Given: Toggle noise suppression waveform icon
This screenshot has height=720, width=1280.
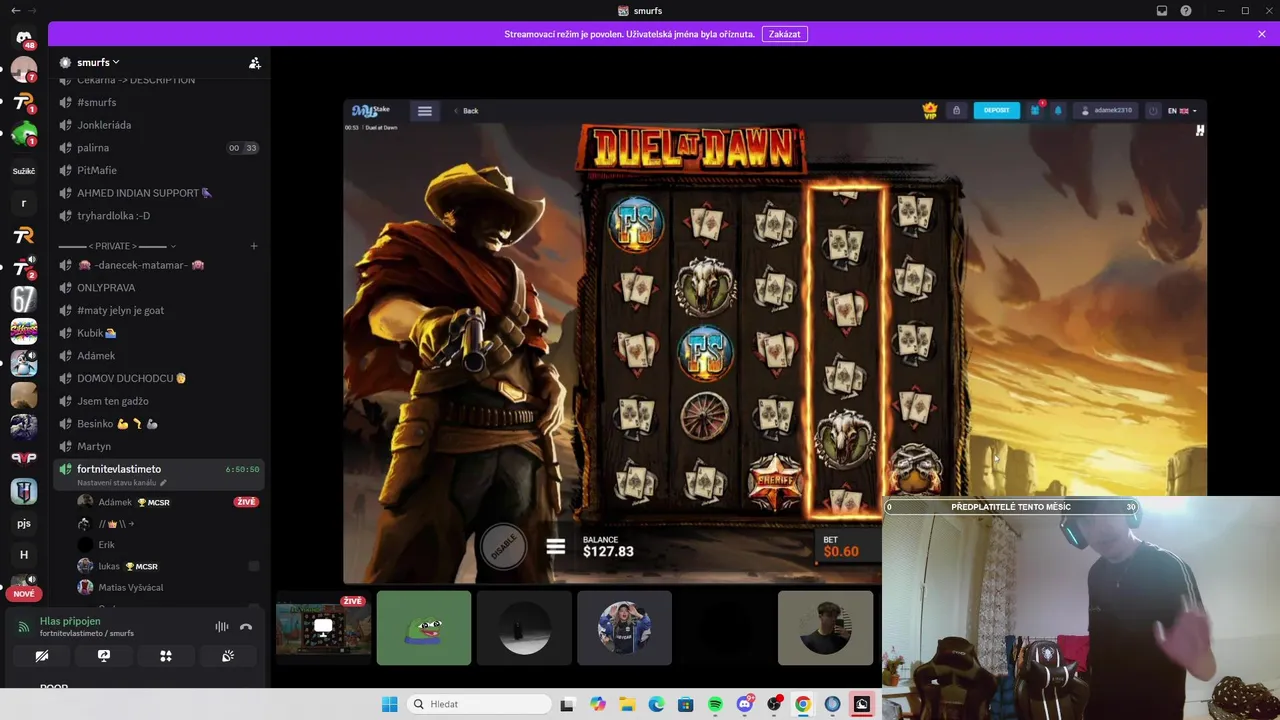Looking at the screenshot, I should click(x=221, y=627).
